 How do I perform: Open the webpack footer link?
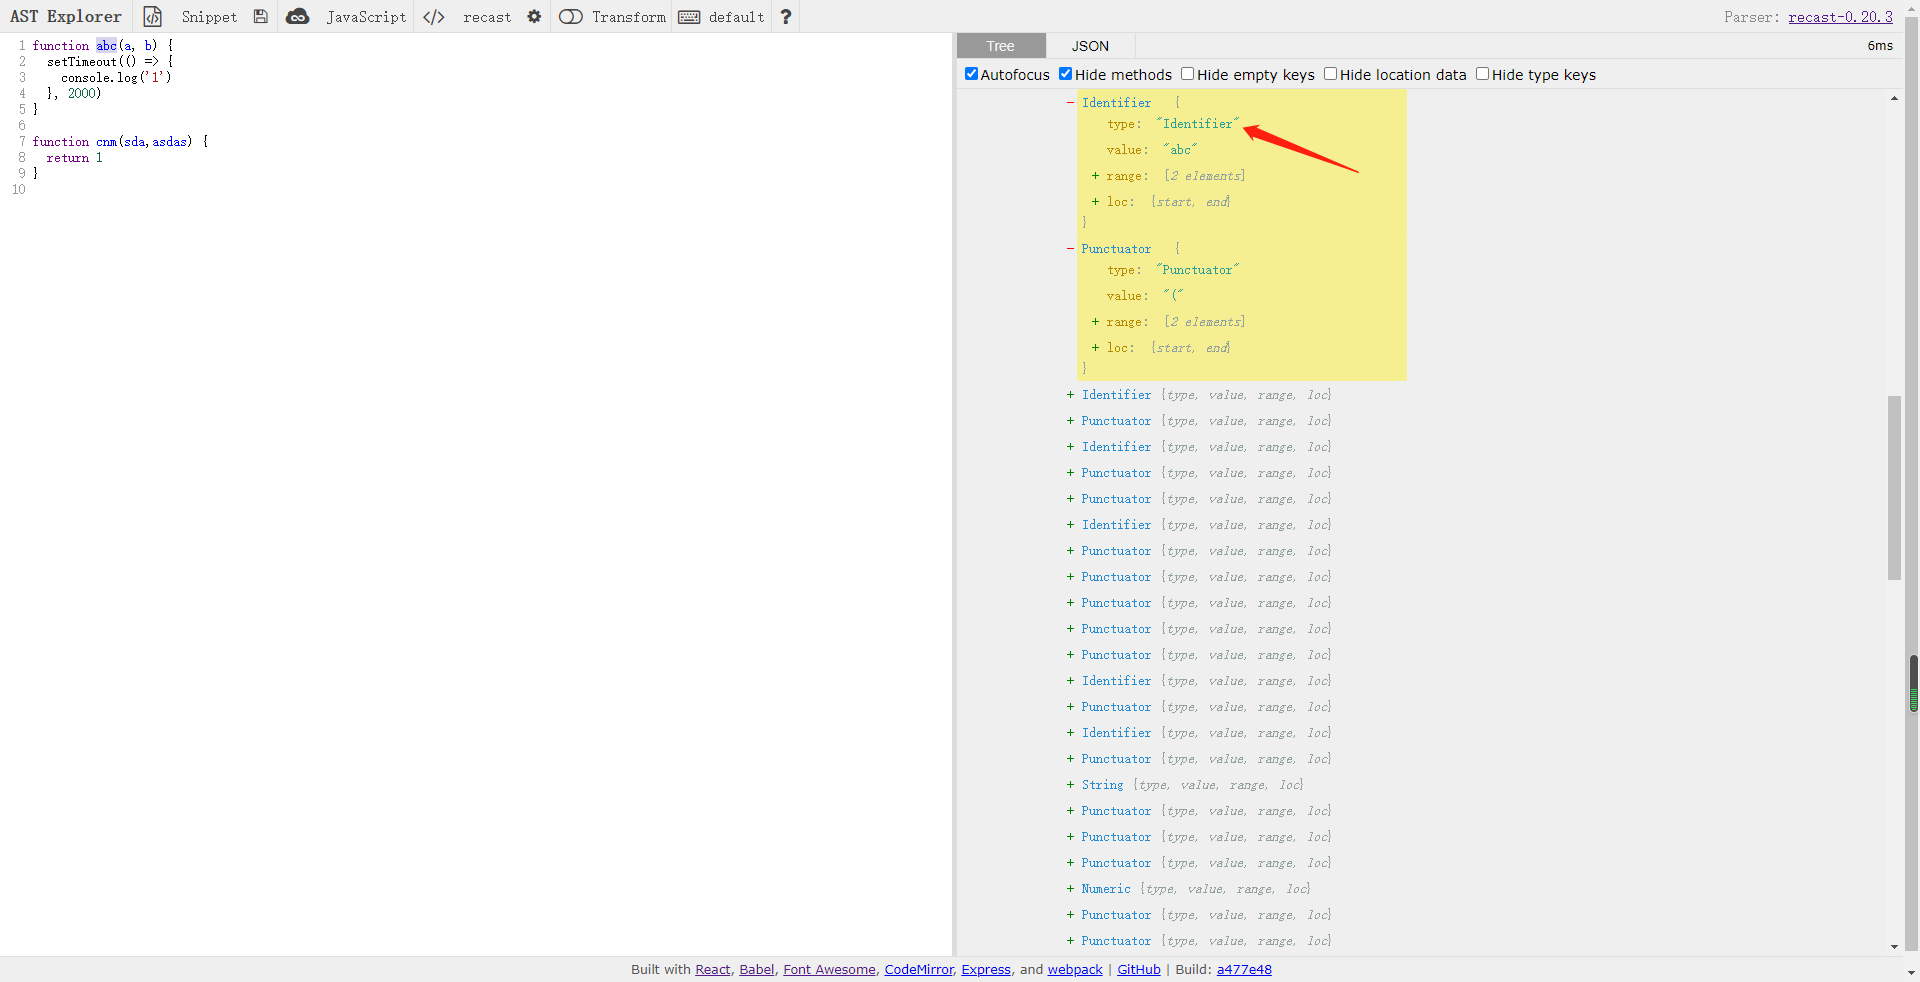coord(1075,970)
